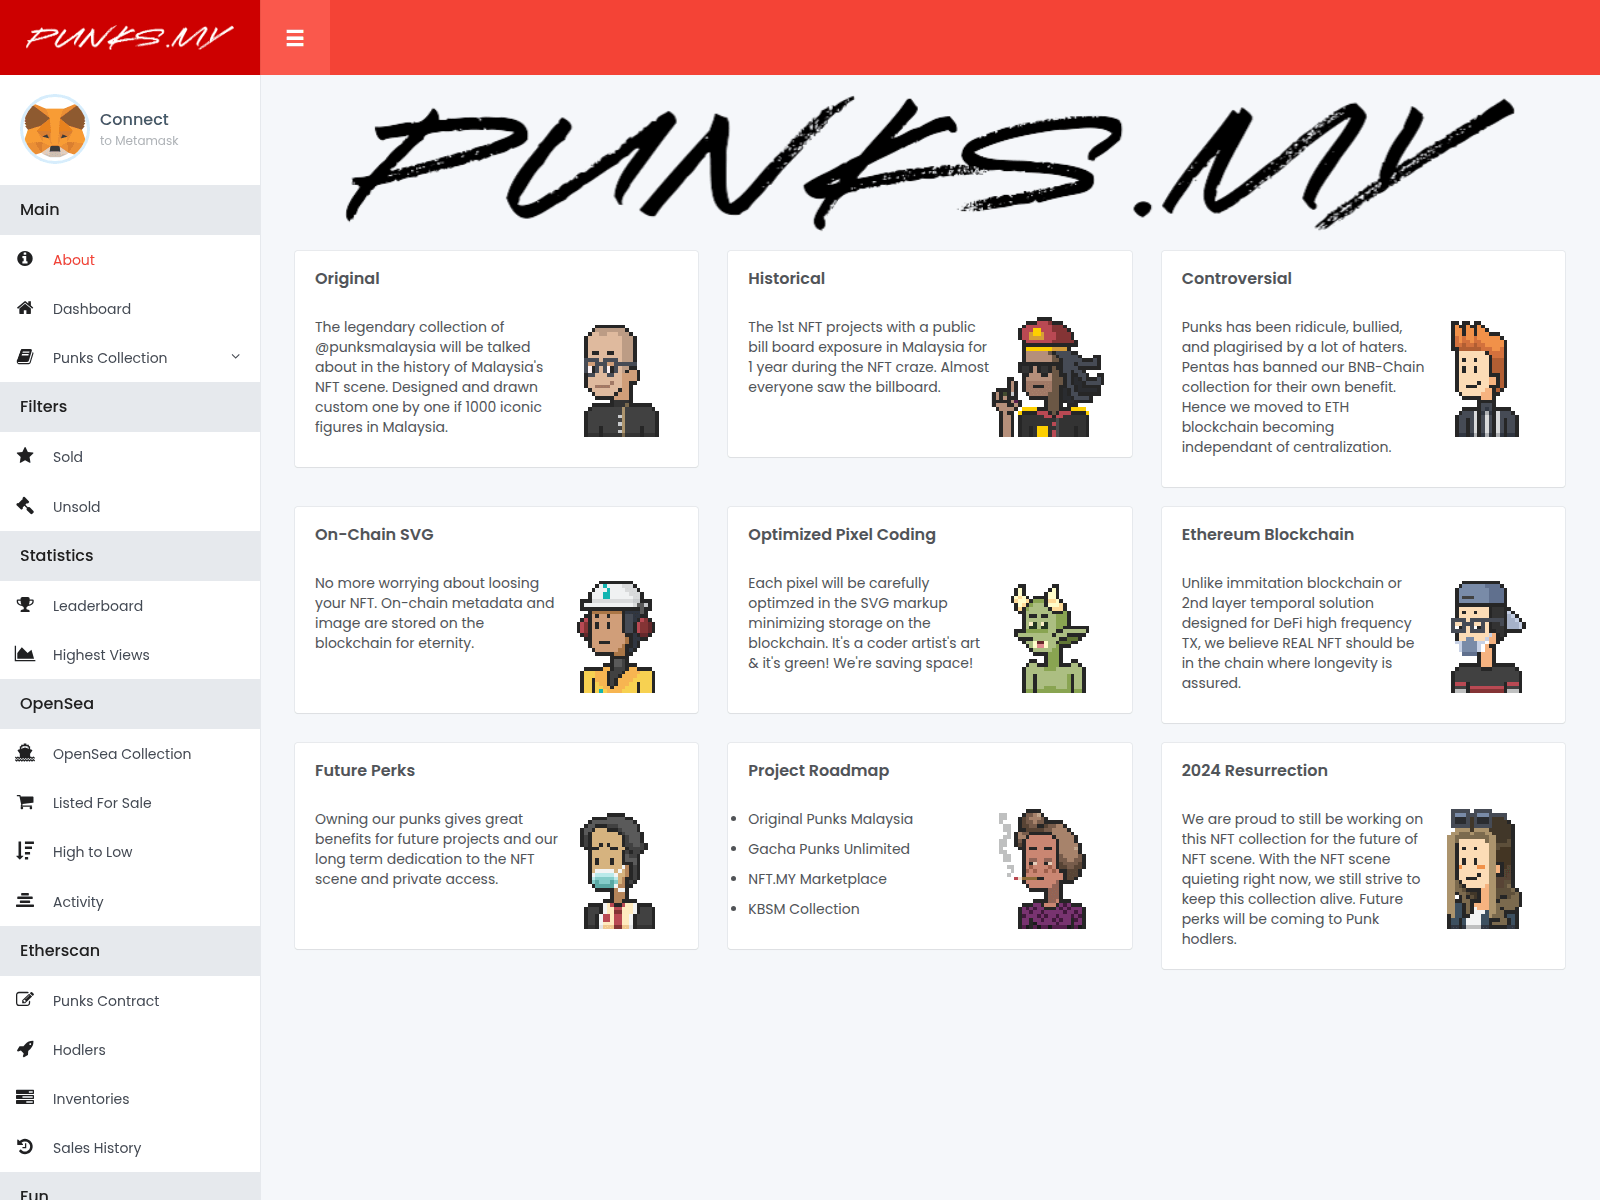Image resolution: width=1600 pixels, height=1200 pixels.
Task: Click the Leaderboard trophy icon
Action: point(25,605)
